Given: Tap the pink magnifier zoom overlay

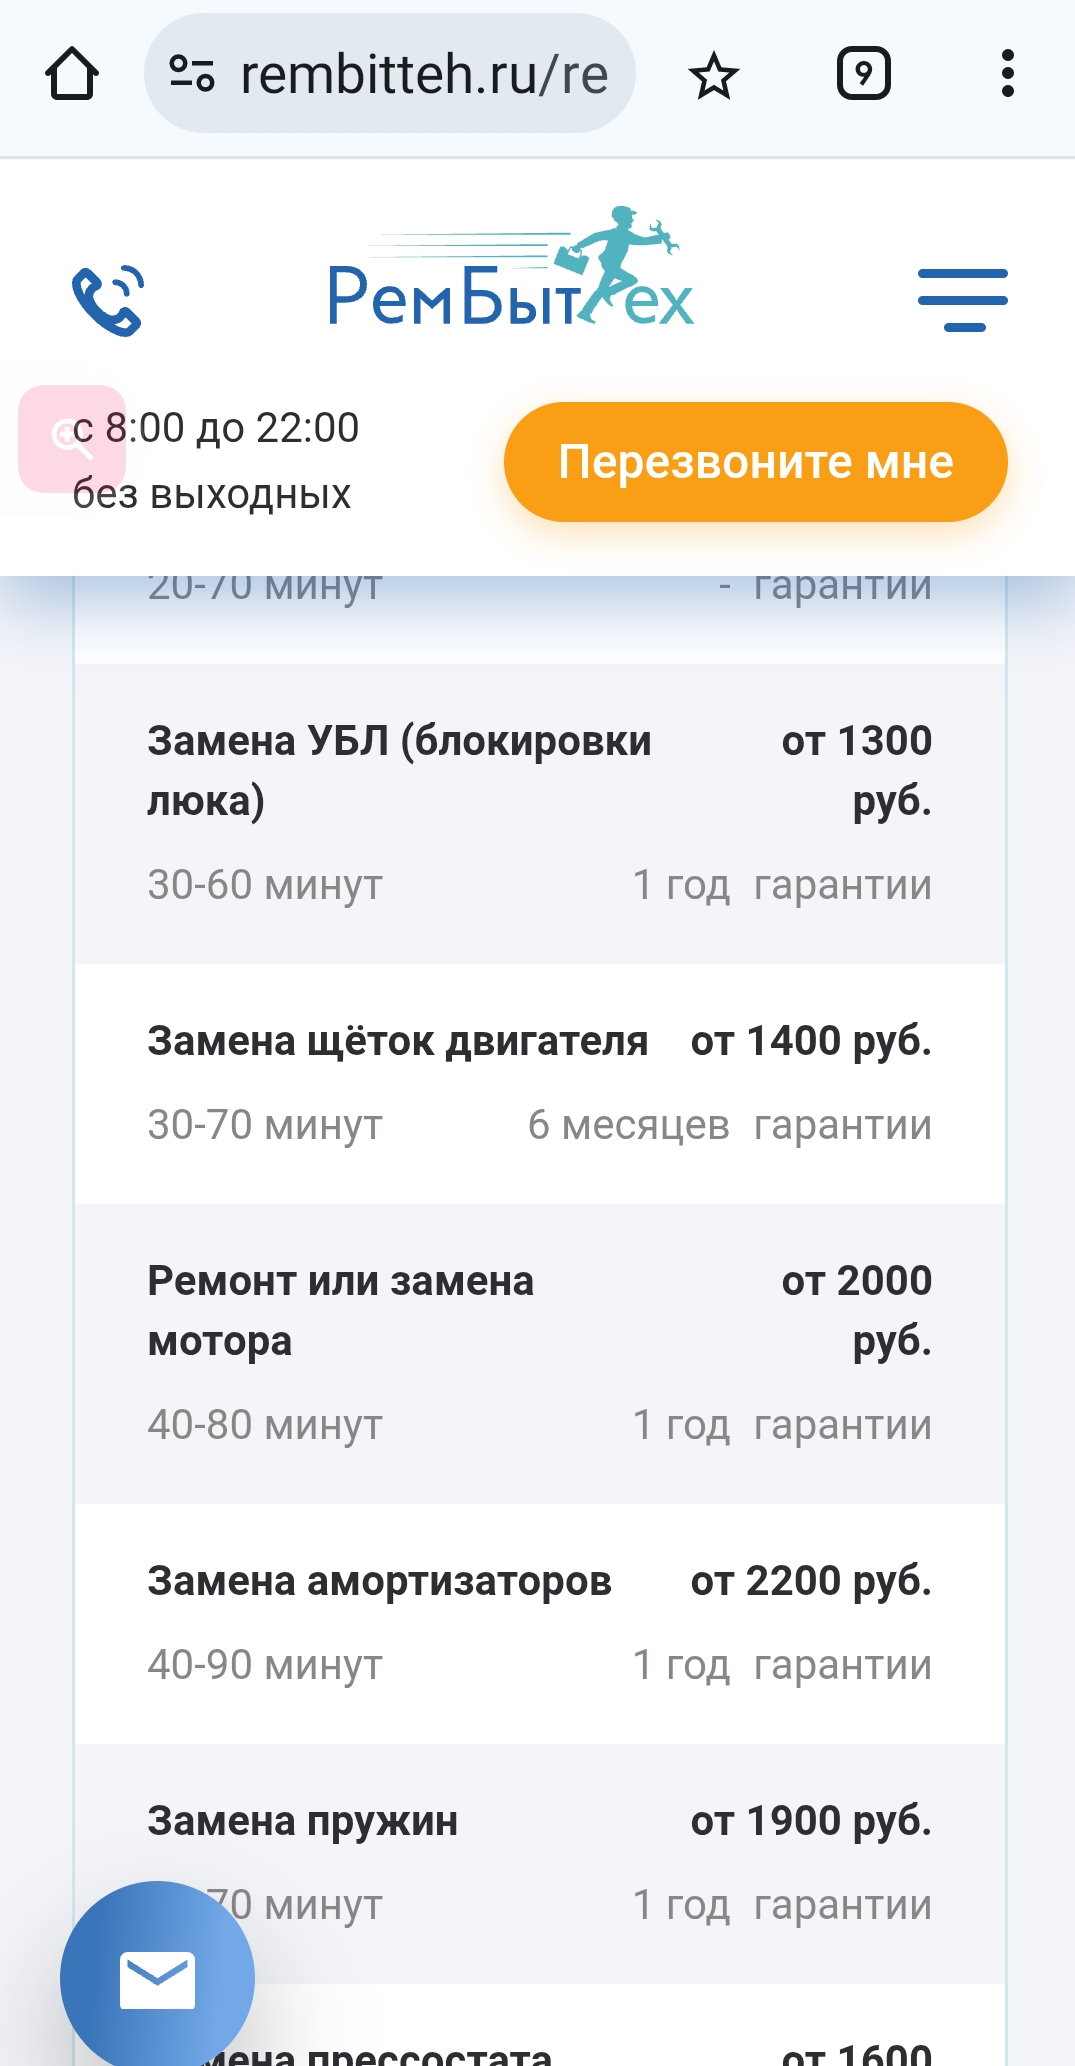Looking at the screenshot, I should tap(71, 438).
